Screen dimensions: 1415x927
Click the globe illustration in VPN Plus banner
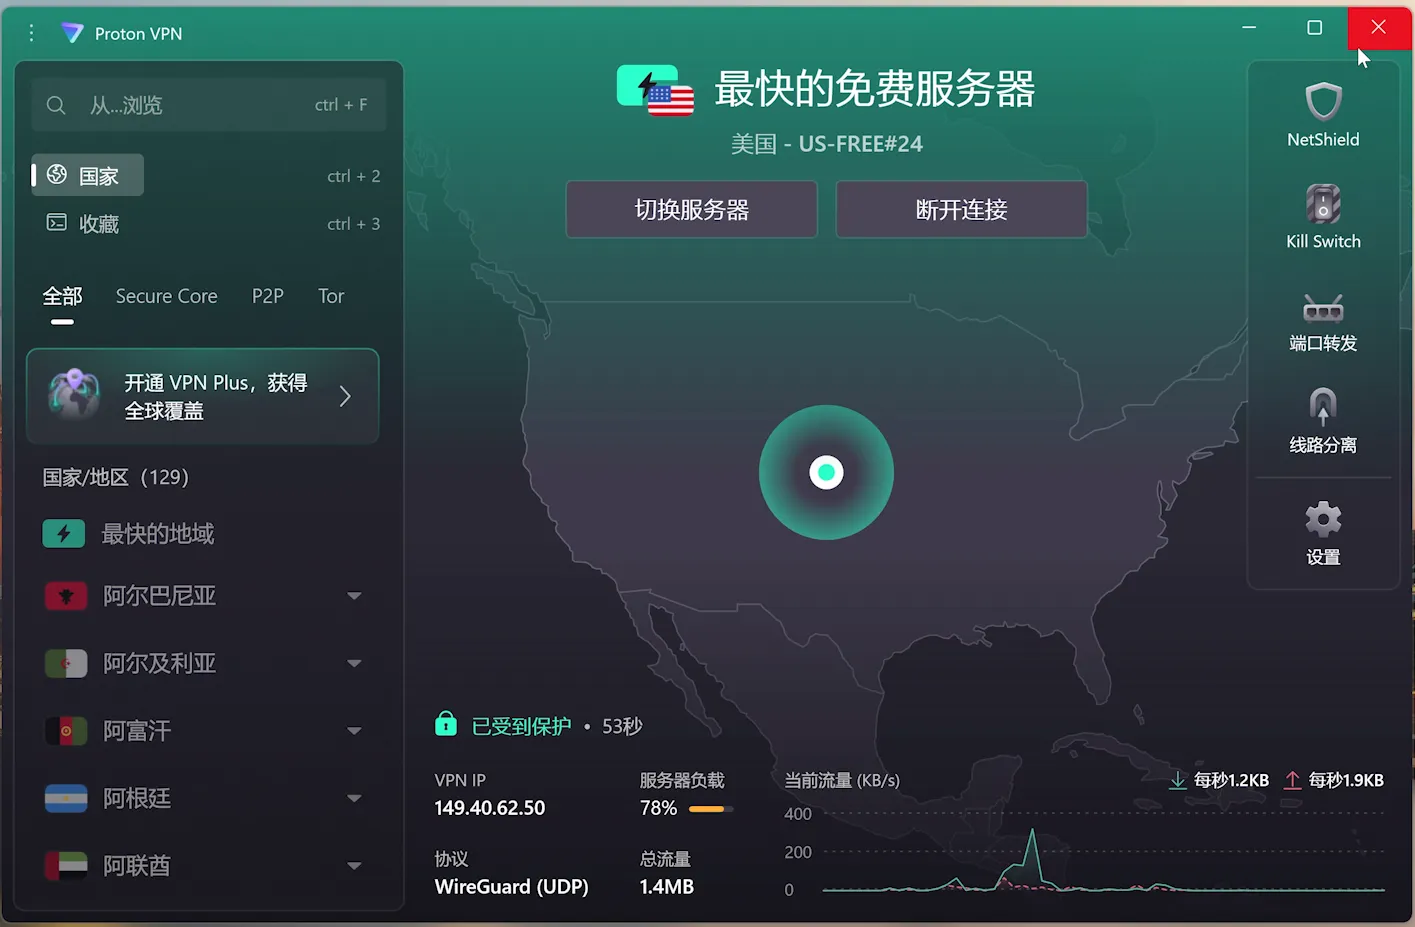tap(75, 394)
